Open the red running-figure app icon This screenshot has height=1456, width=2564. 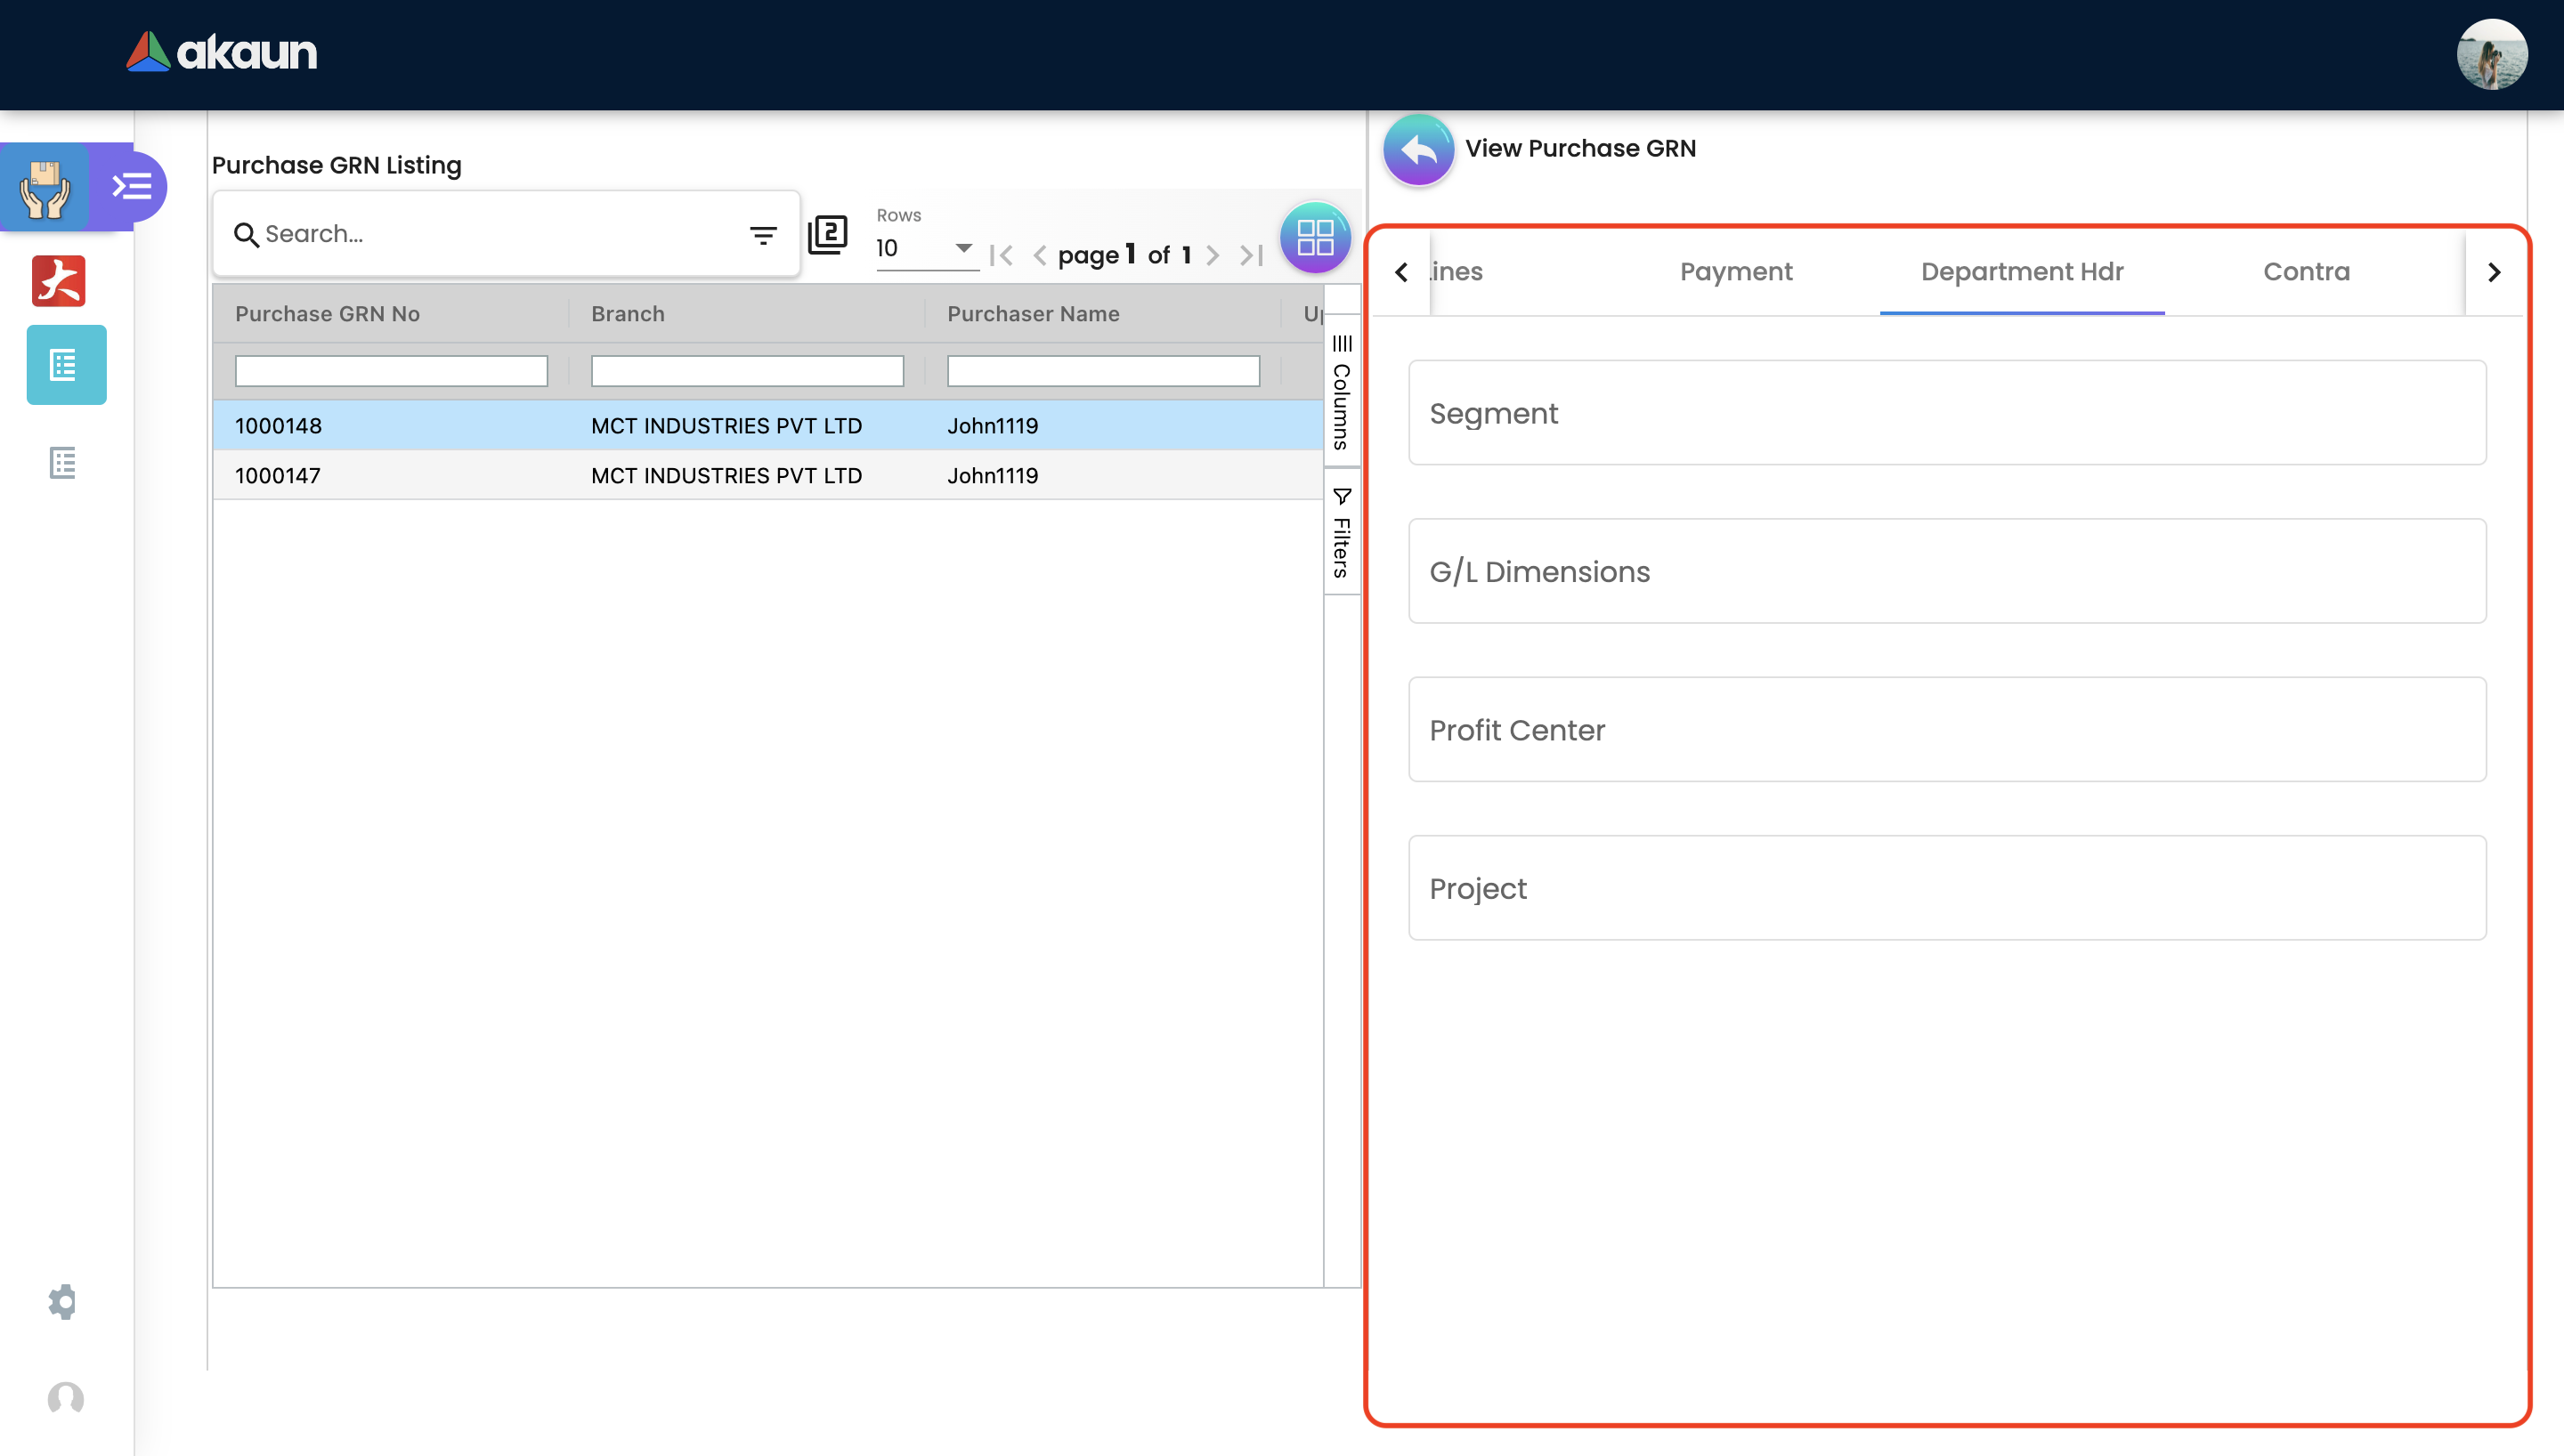(x=59, y=281)
